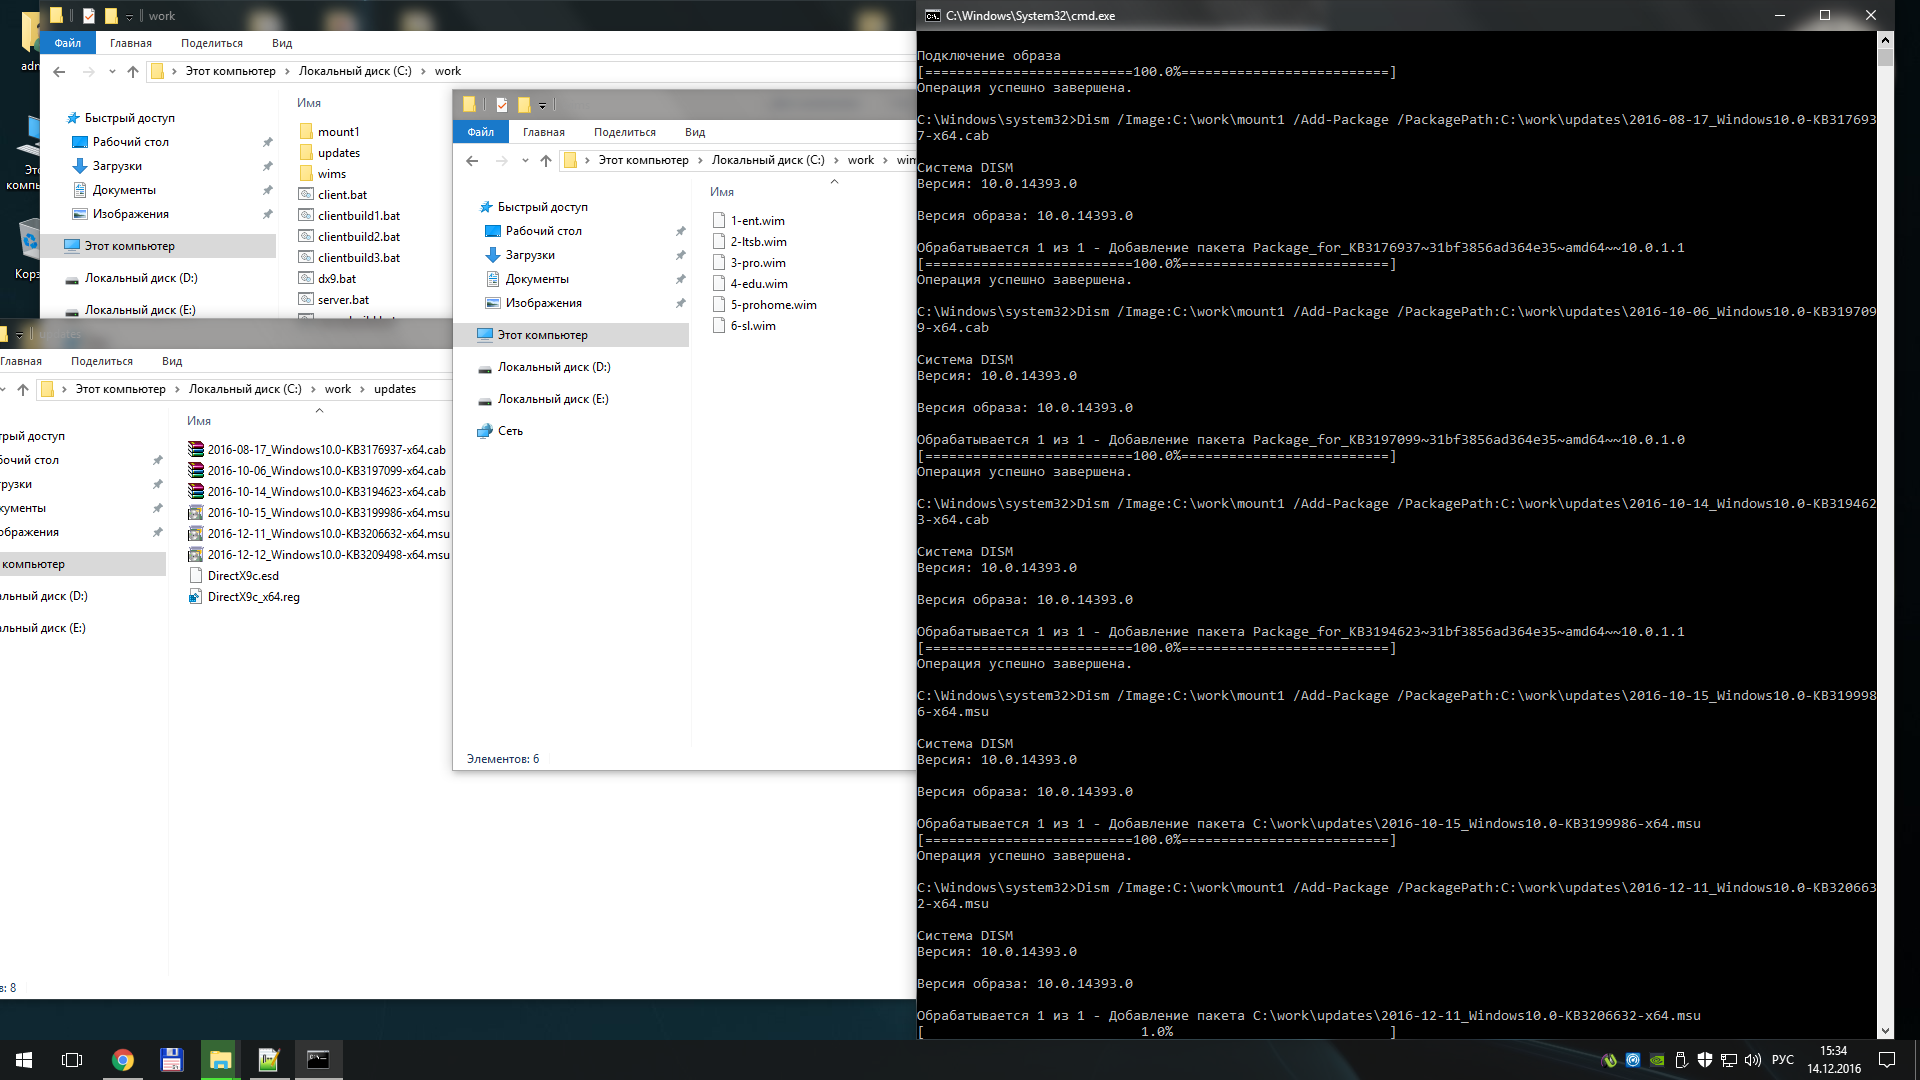The height and width of the screenshot is (1080, 1920).
Task: Select the KB3176937 cab file in updates
Action: (317, 450)
